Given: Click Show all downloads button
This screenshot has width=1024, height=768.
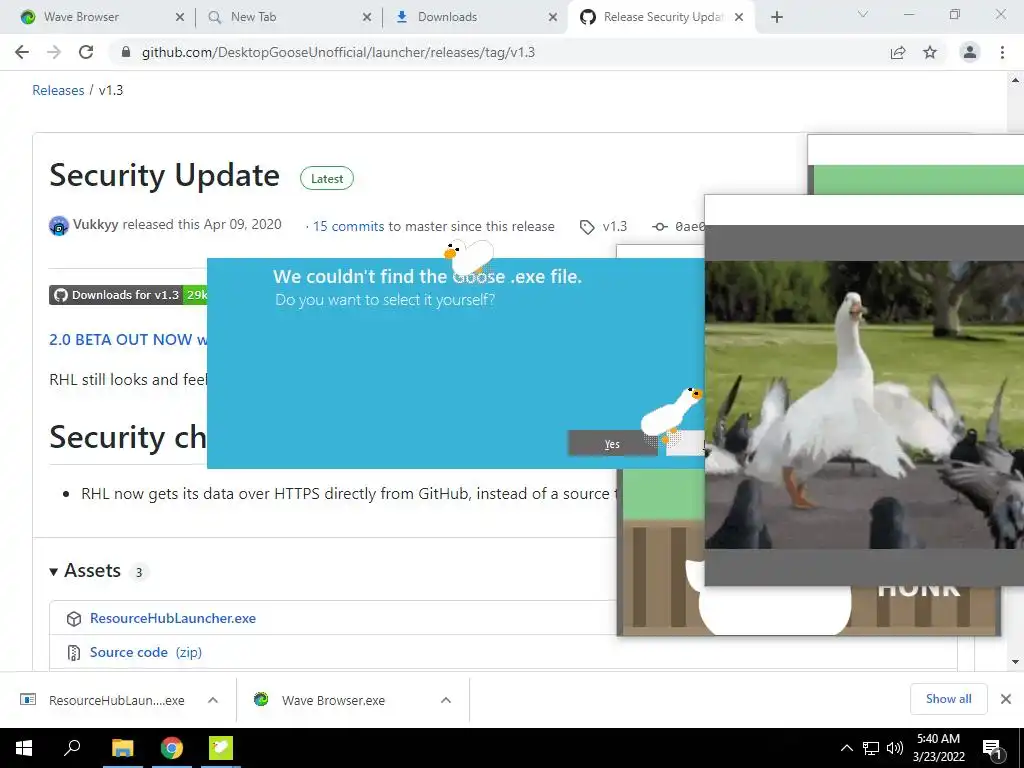Looking at the screenshot, I should 948,699.
